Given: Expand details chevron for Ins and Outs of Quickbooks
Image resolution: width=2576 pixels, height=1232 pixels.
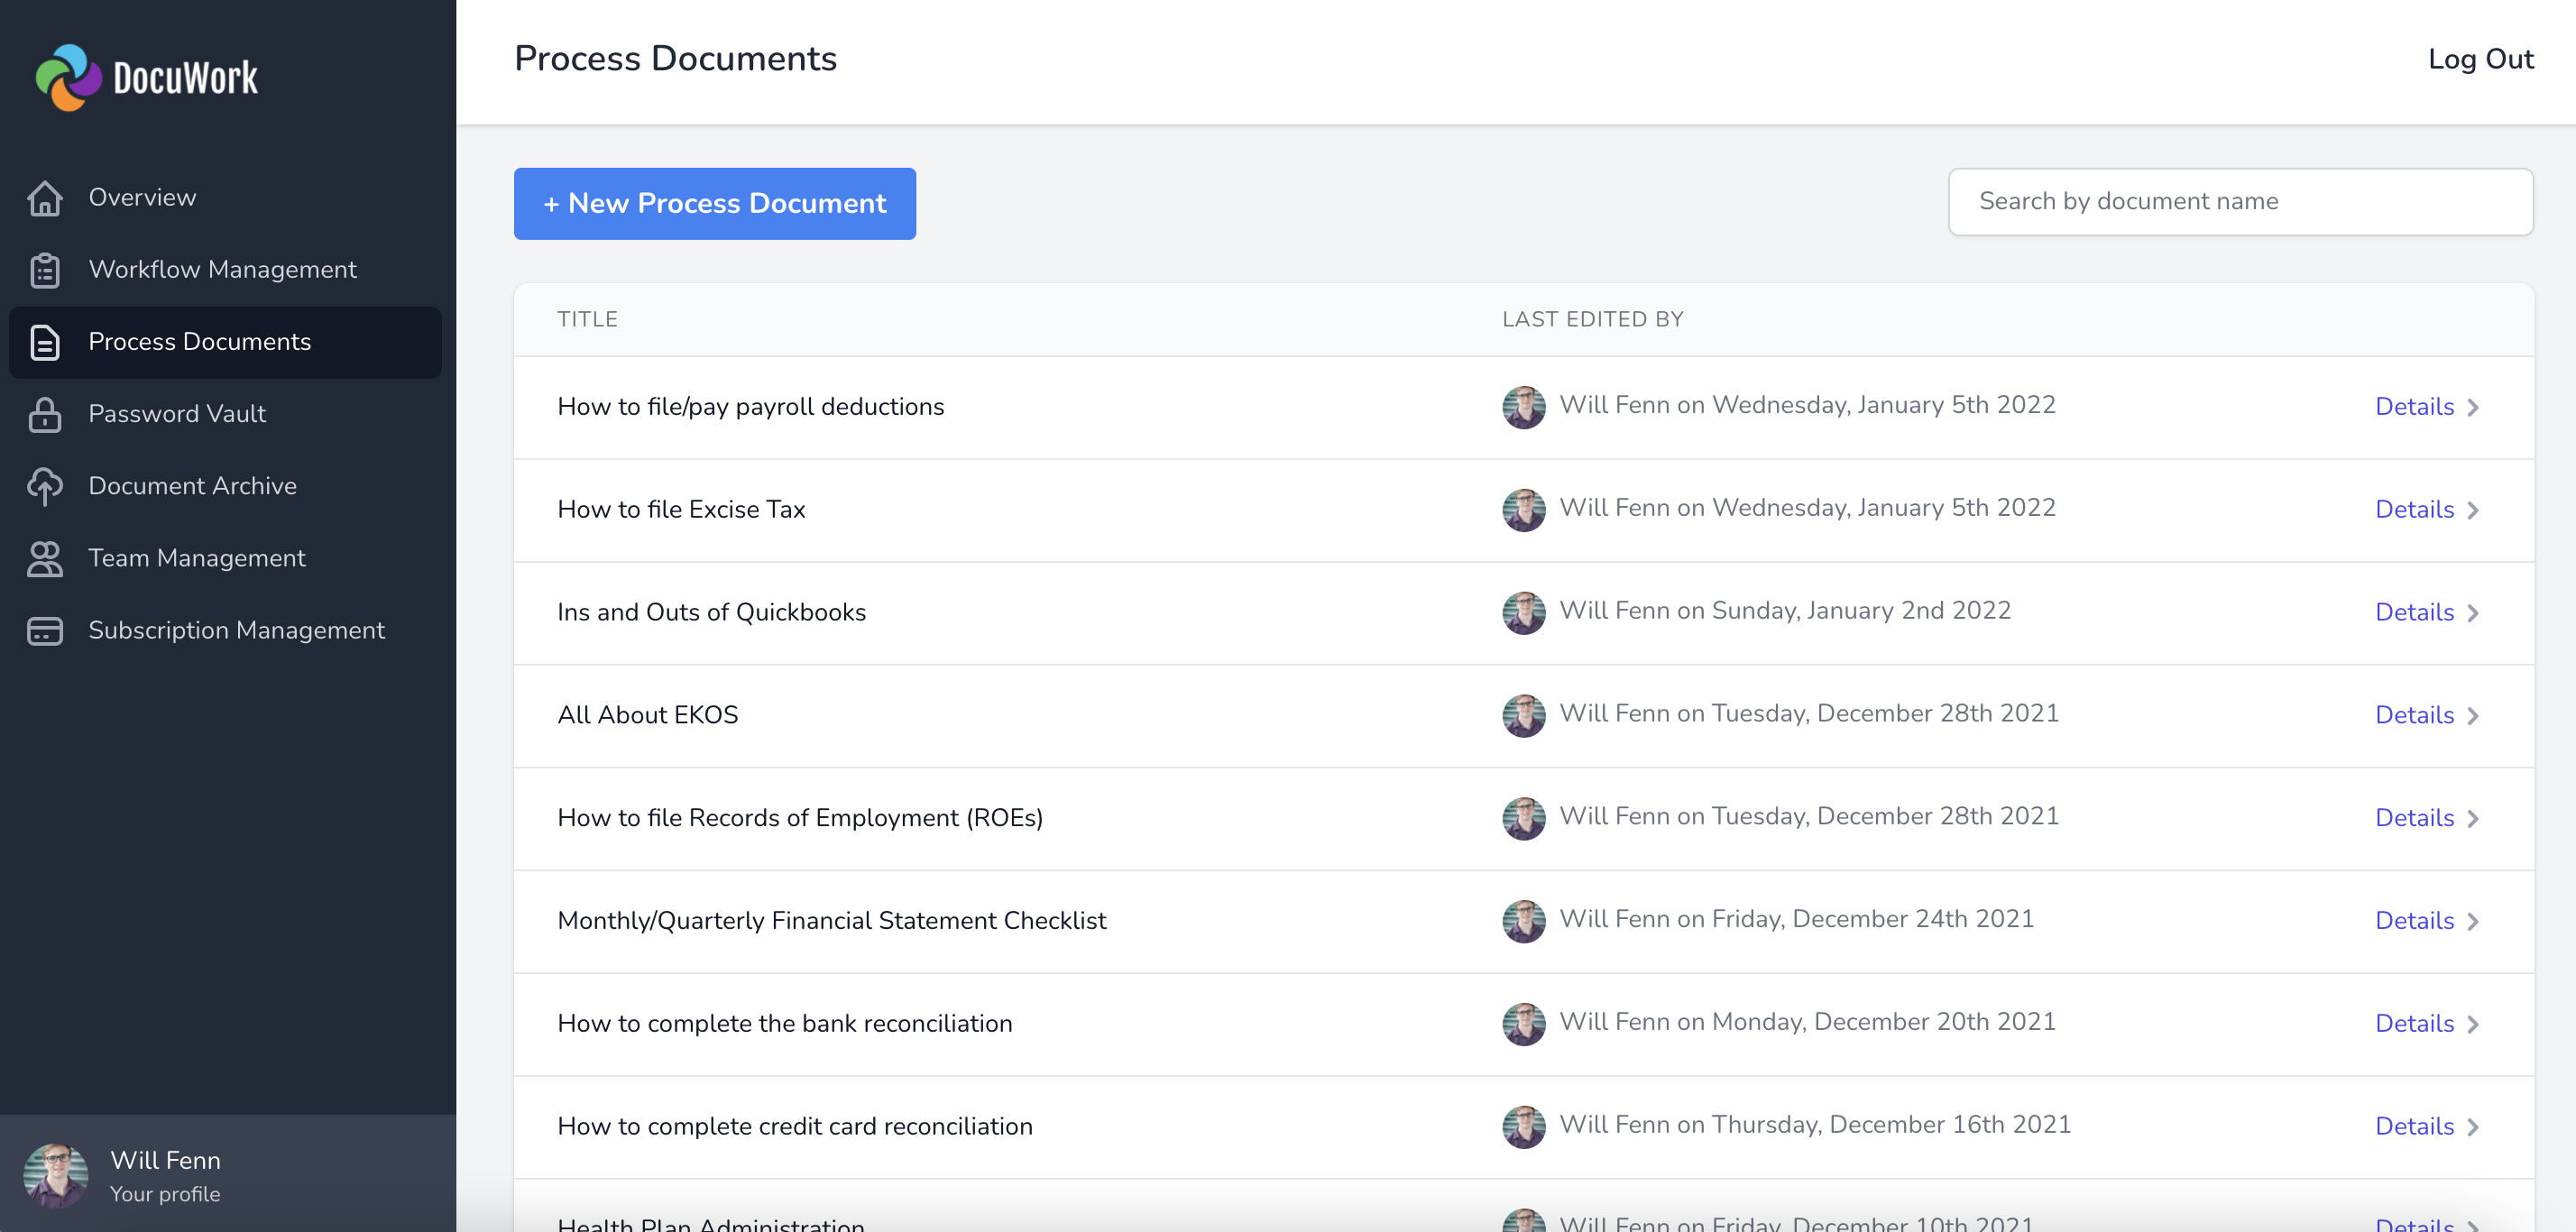Looking at the screenshot, I should [2474, 612].
